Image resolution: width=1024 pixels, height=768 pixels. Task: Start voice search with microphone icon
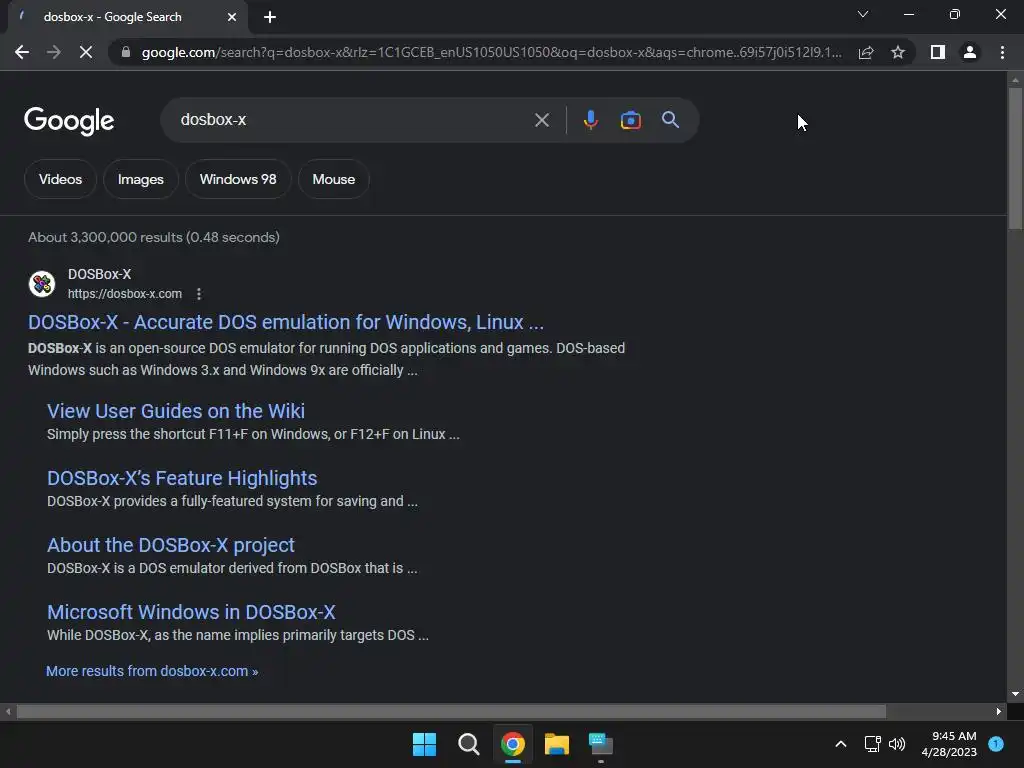(590, 120)
